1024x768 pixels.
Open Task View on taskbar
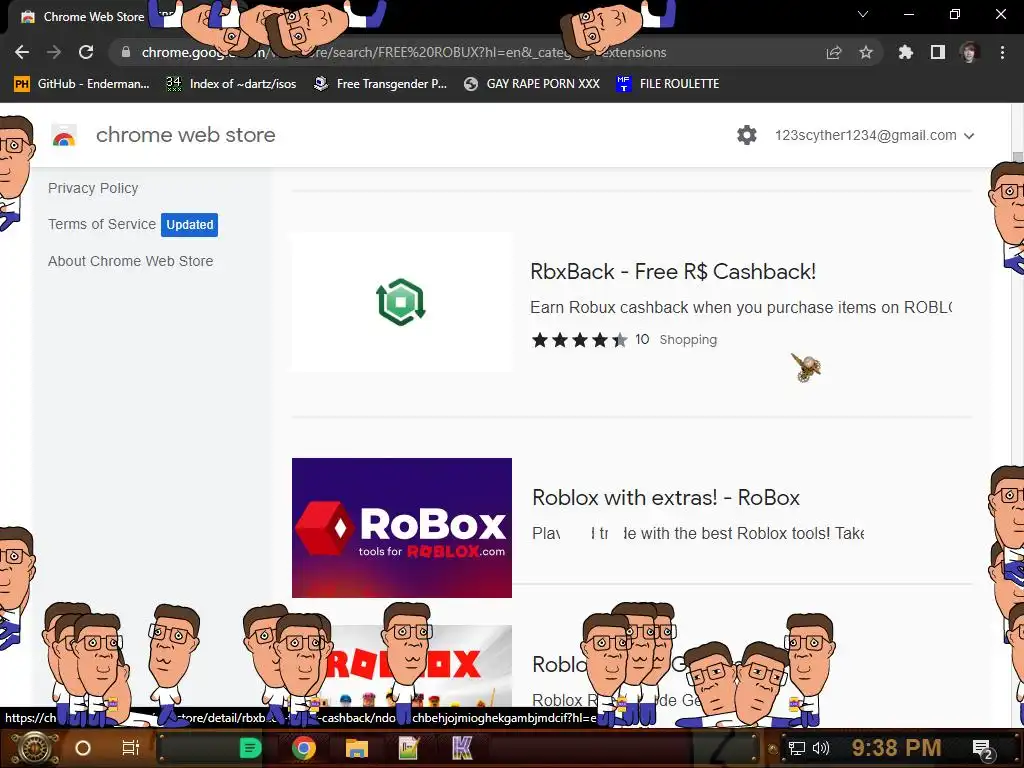tap(131, 748)
